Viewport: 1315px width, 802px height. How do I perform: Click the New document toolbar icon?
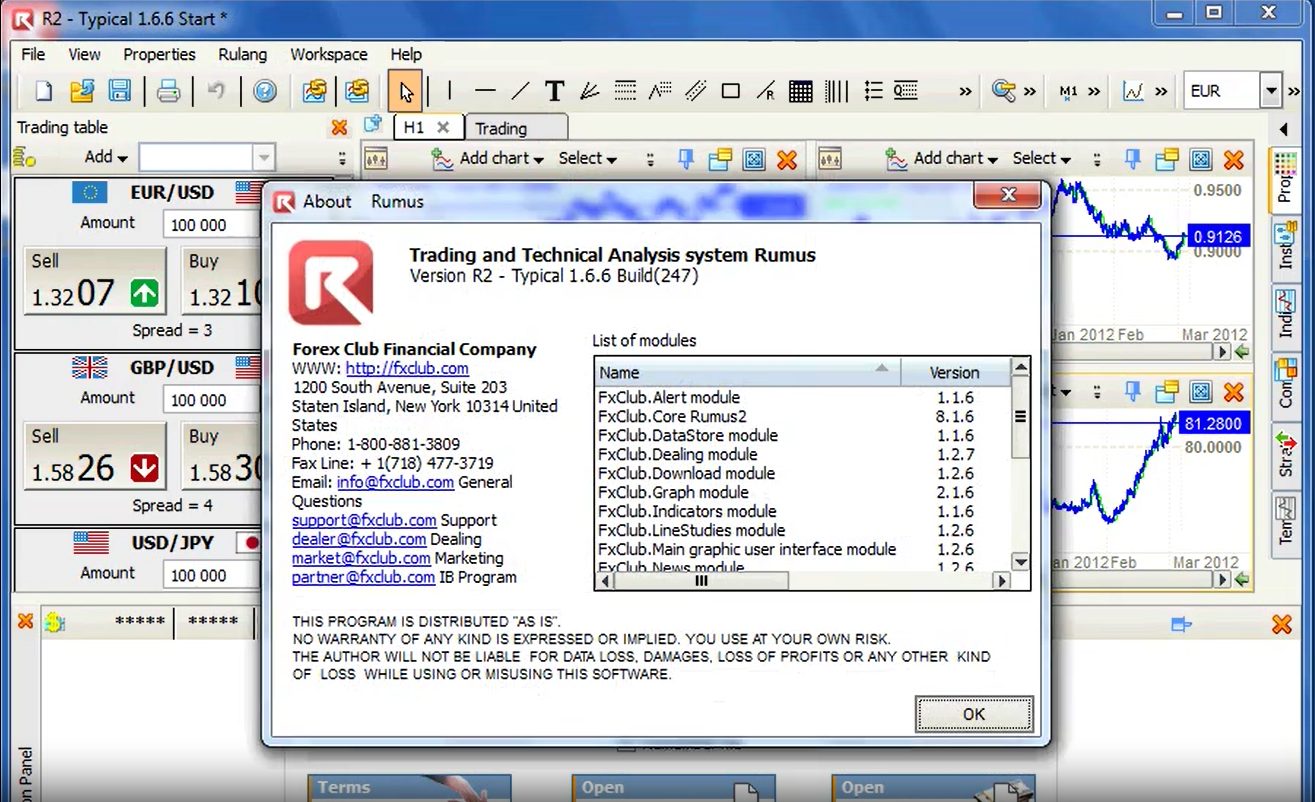pyautogui.click(x=43, y=91)
